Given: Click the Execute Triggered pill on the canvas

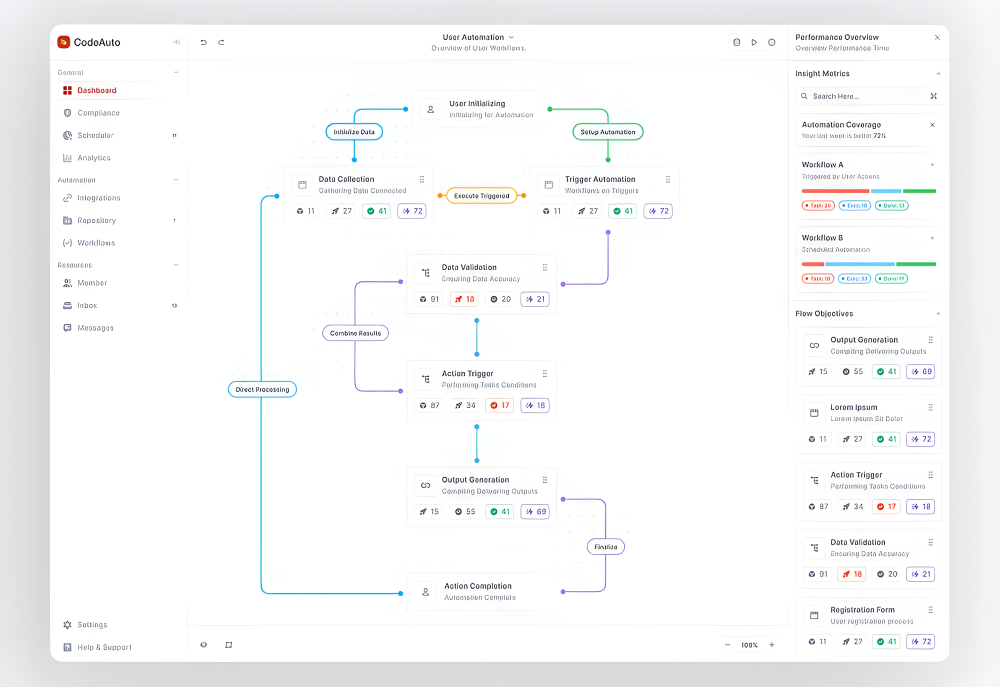Looking at the screenshot, I should [x=483, y=194].
